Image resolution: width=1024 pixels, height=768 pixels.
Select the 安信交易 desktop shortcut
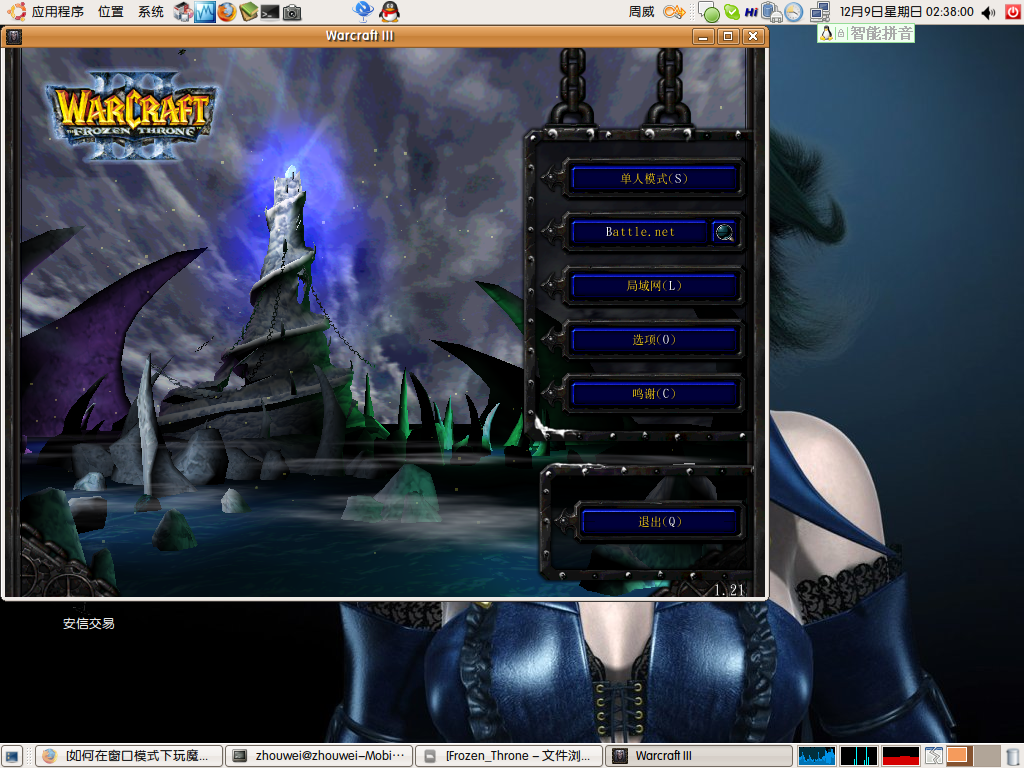(88, 624)
